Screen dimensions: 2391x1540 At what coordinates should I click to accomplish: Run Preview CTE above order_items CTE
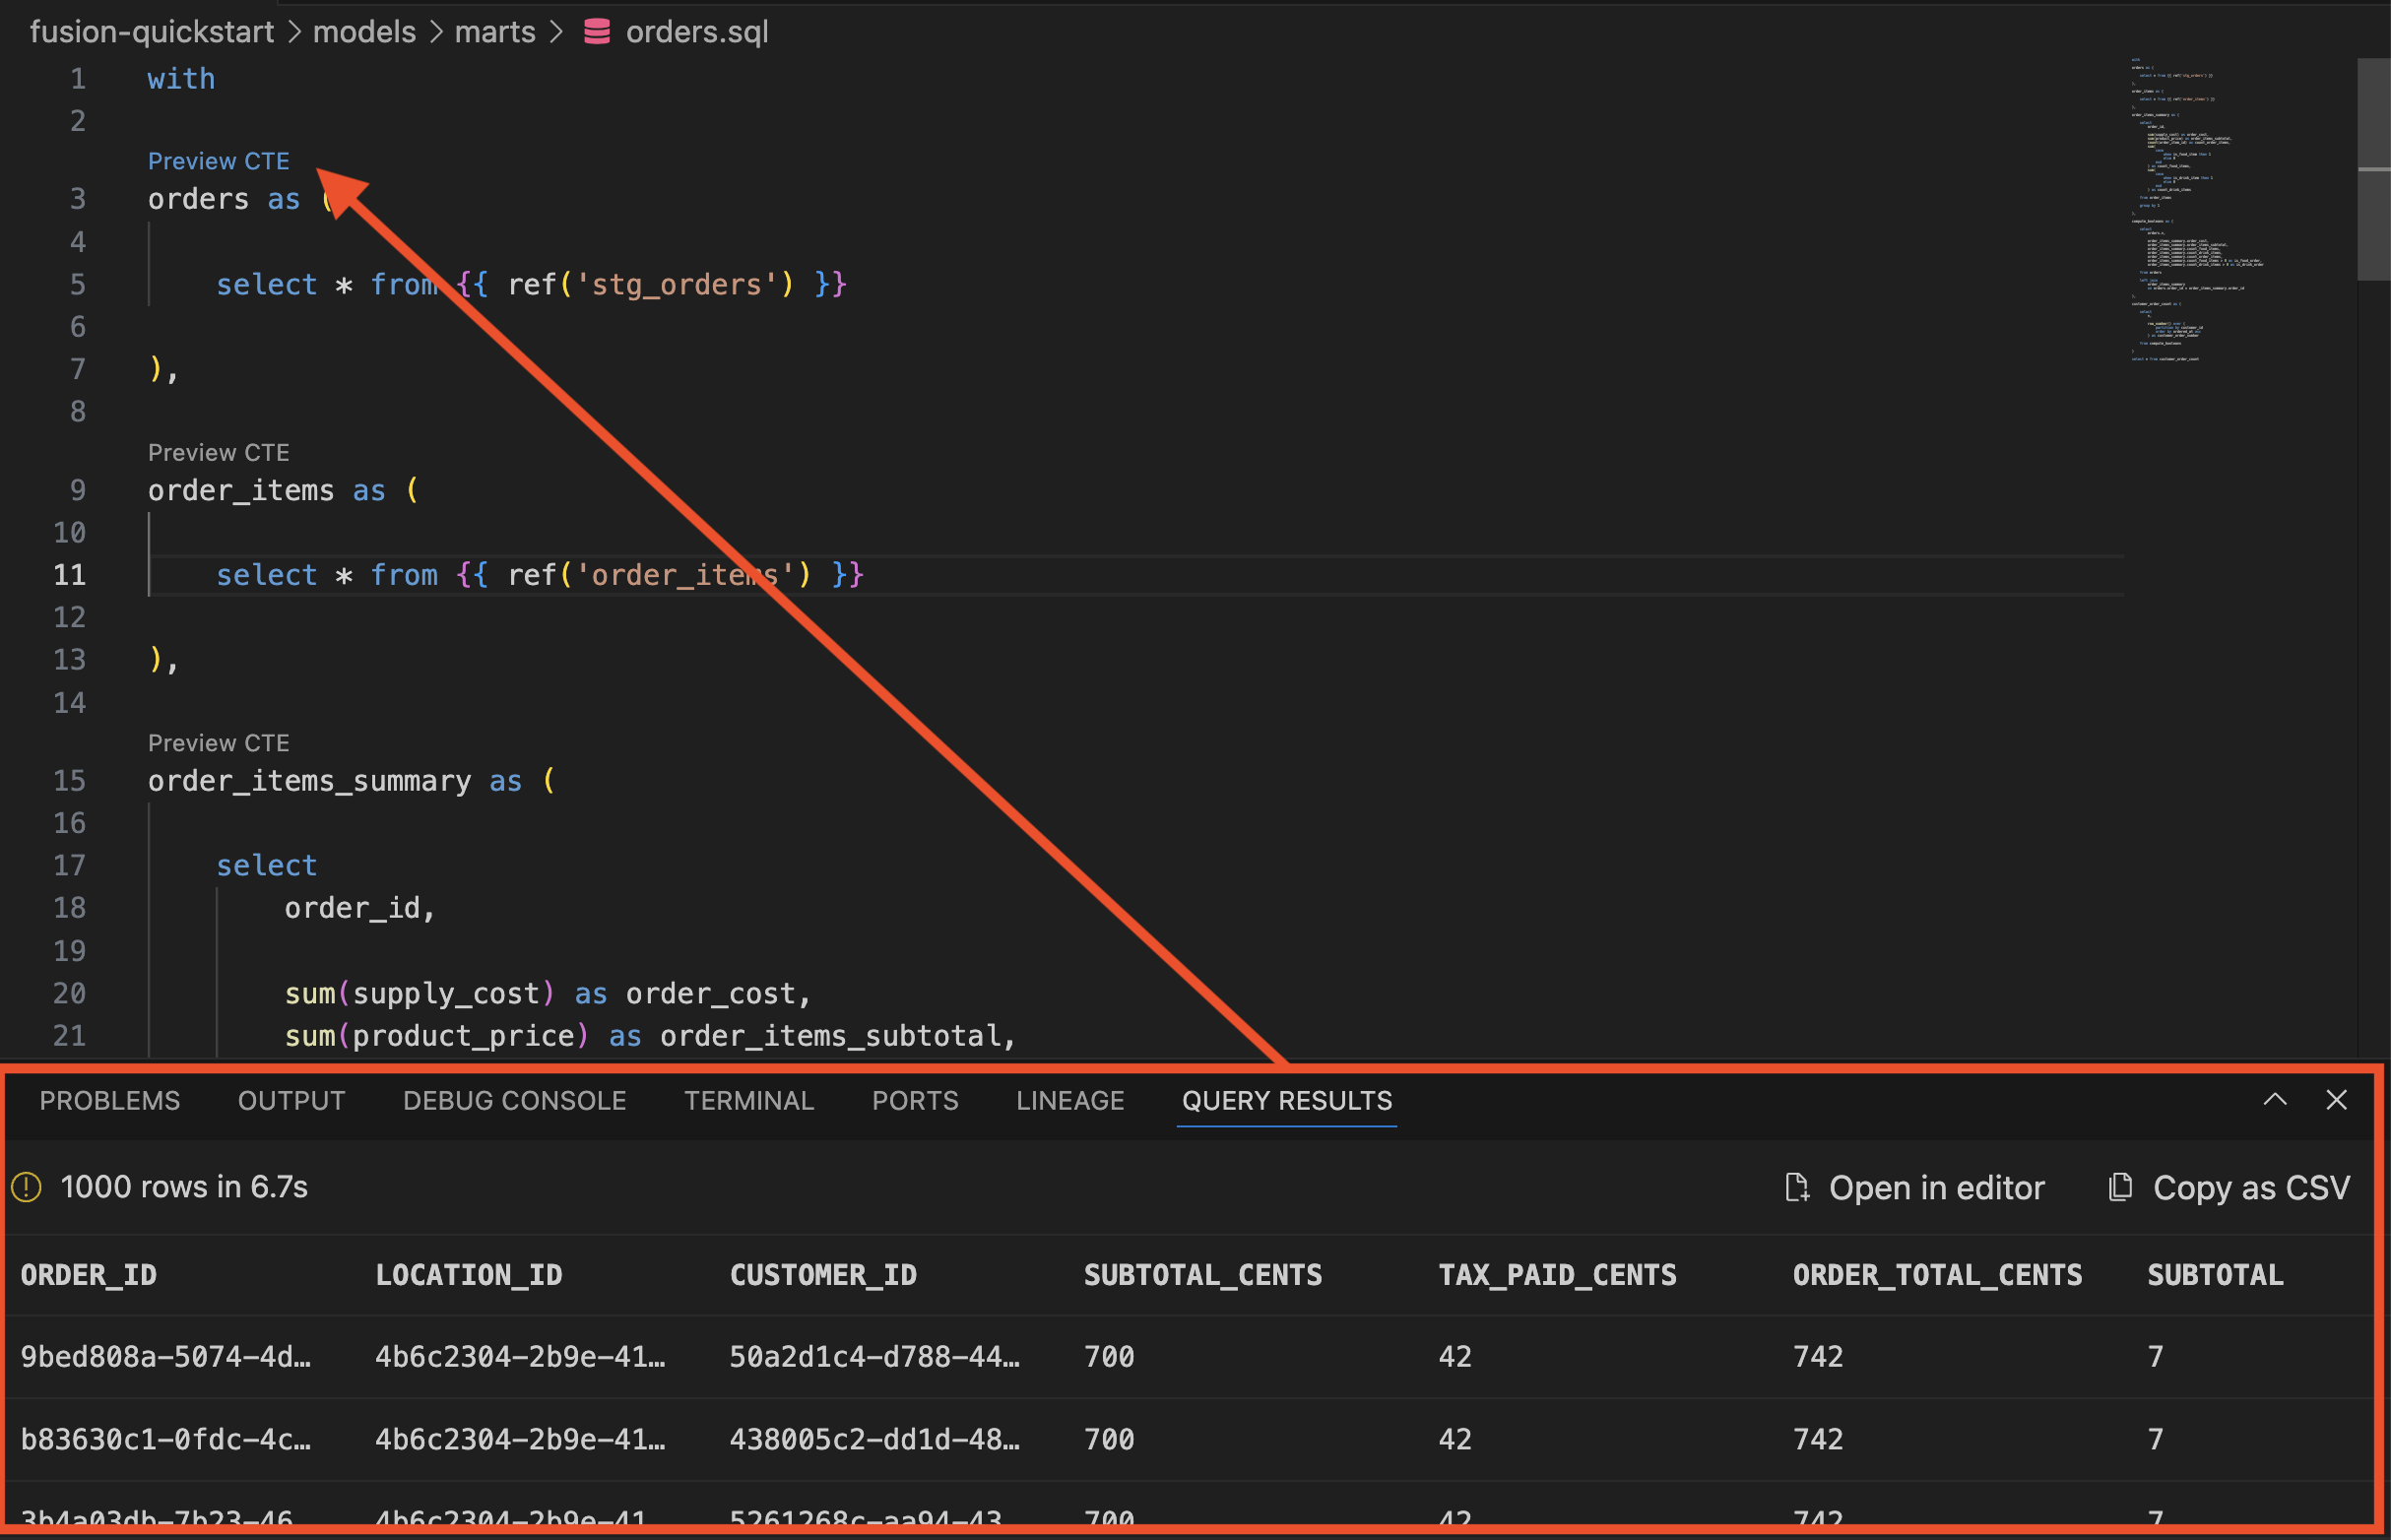pos(219,452)
